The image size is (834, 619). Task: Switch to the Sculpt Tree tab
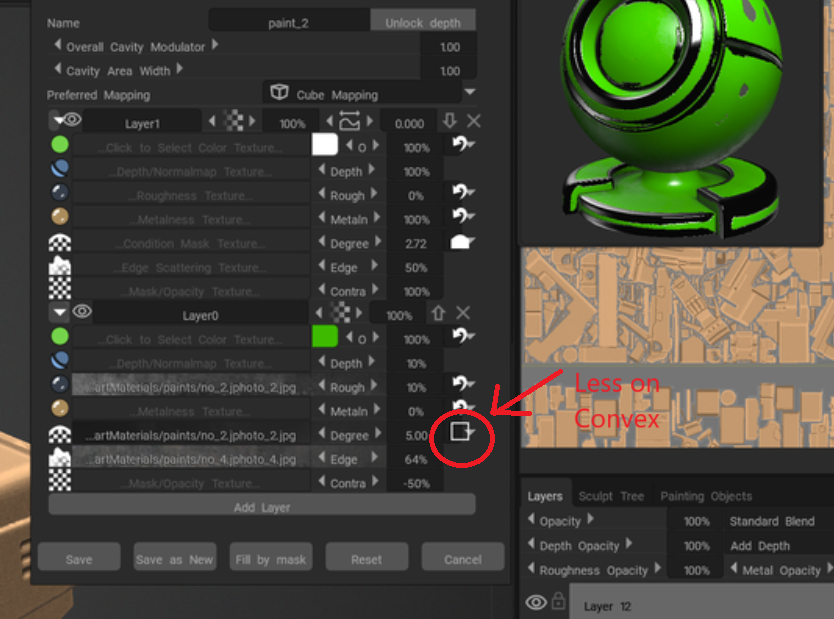[611, 496]
